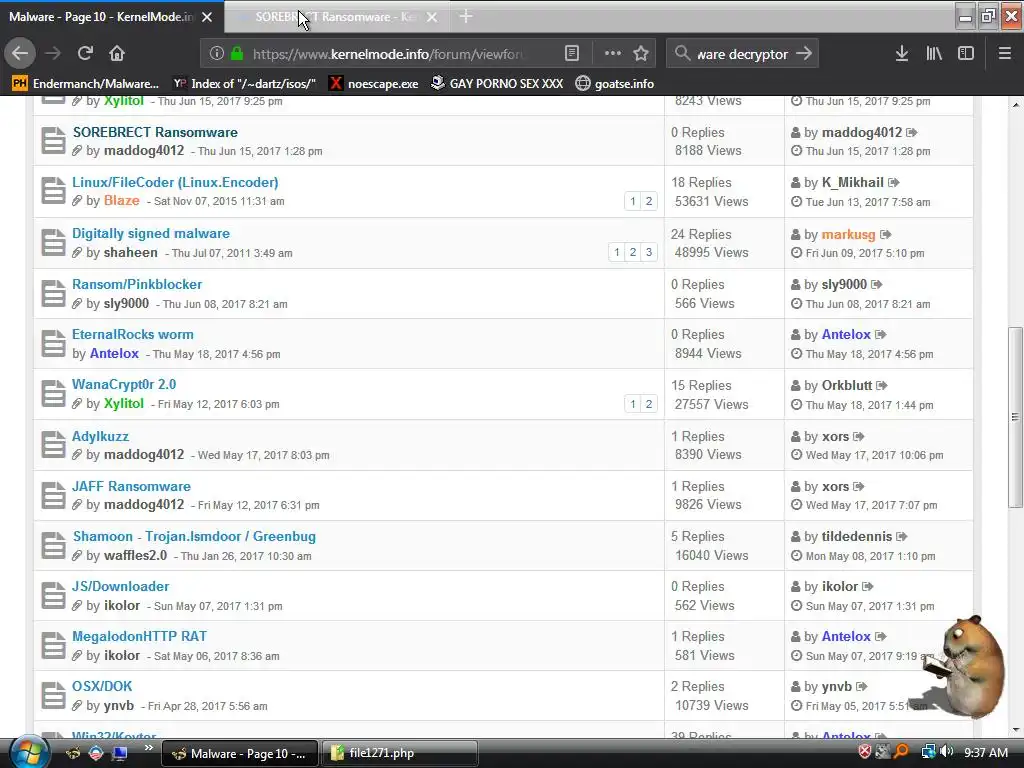Open WanaCrypt0r 2.0 topic
Image resolution: width=1024 pixels, height=768 pixels.
pyautogui.click(x=124, y=385)
